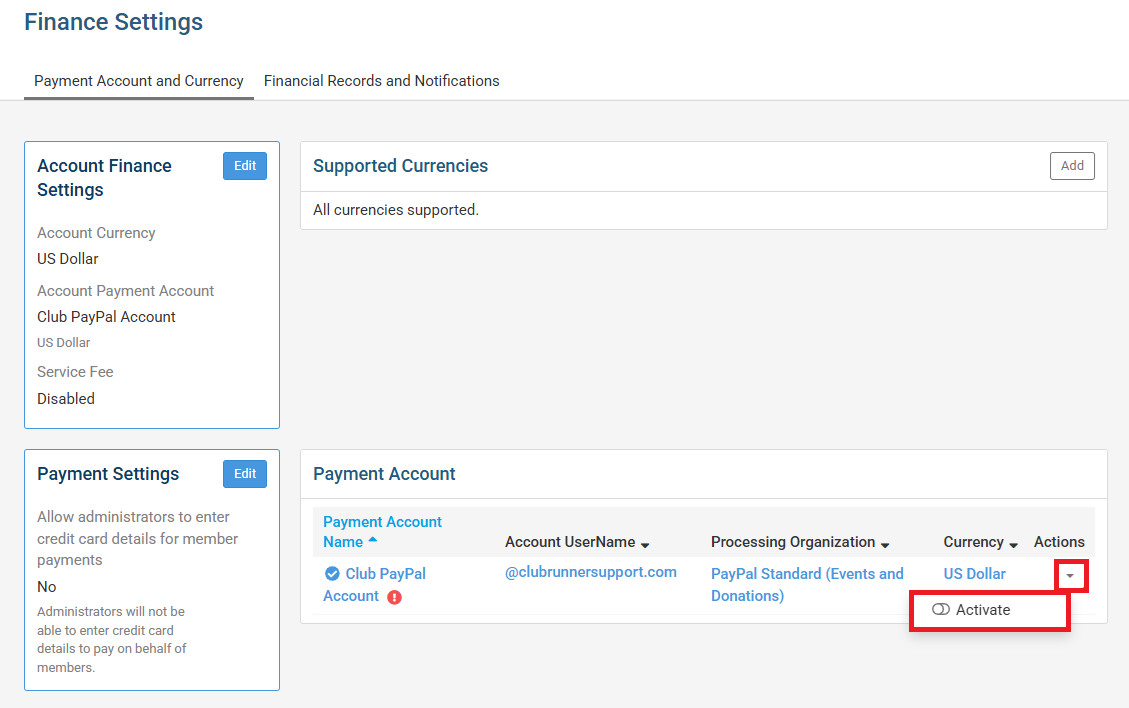Image resolution: width=1129 pixels, height=708 pixels.
Task: Click the sort arrow beside Processing Organization
Action: (884, 542)
